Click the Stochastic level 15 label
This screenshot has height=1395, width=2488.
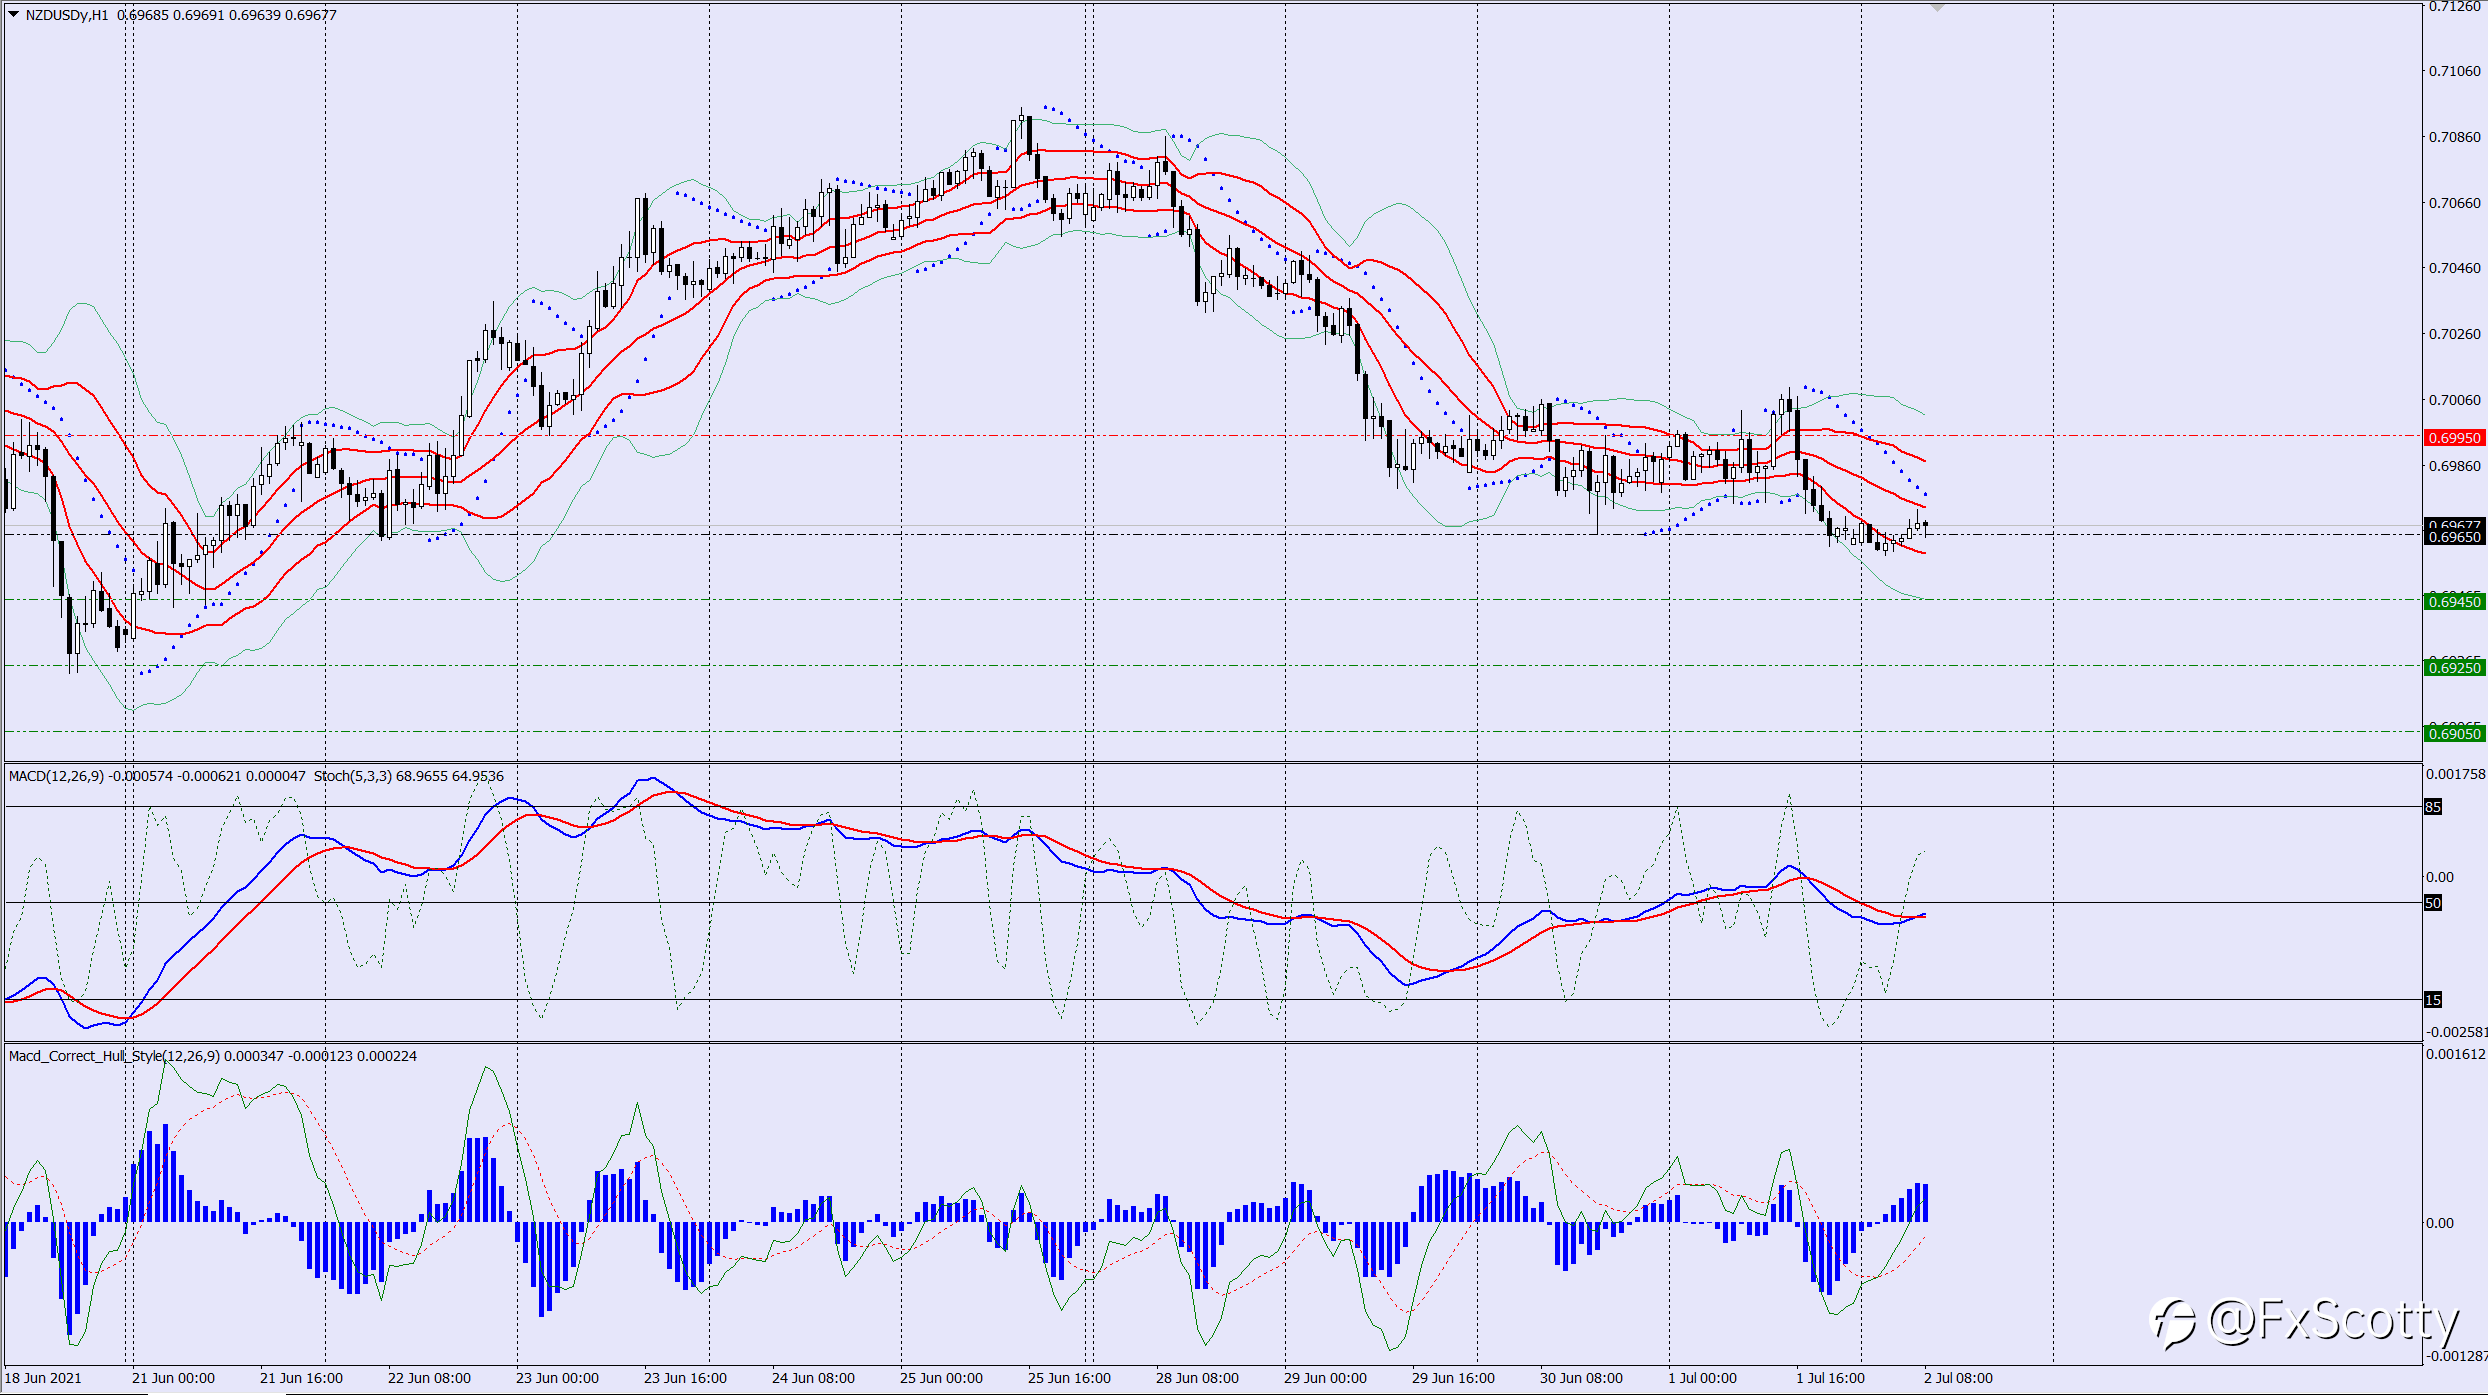(2433, 1000)
